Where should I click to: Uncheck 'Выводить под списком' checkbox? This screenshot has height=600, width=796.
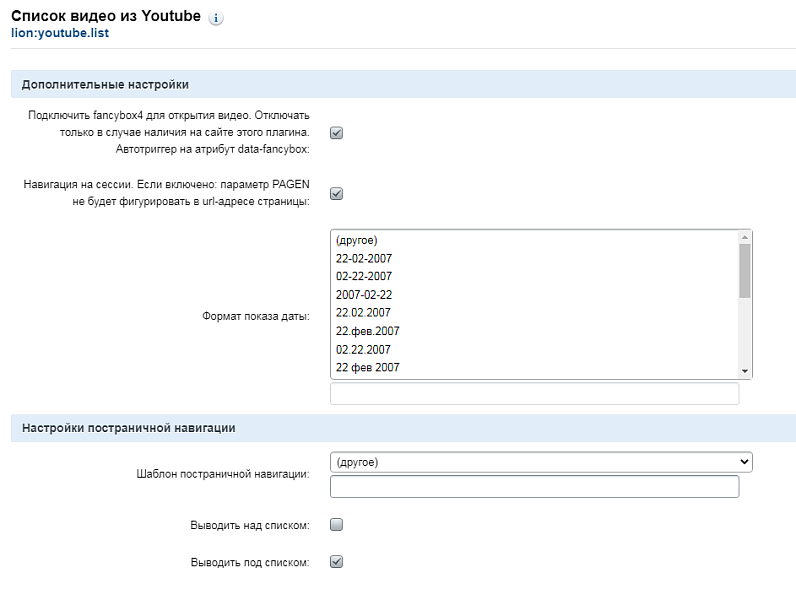(337, 562)
